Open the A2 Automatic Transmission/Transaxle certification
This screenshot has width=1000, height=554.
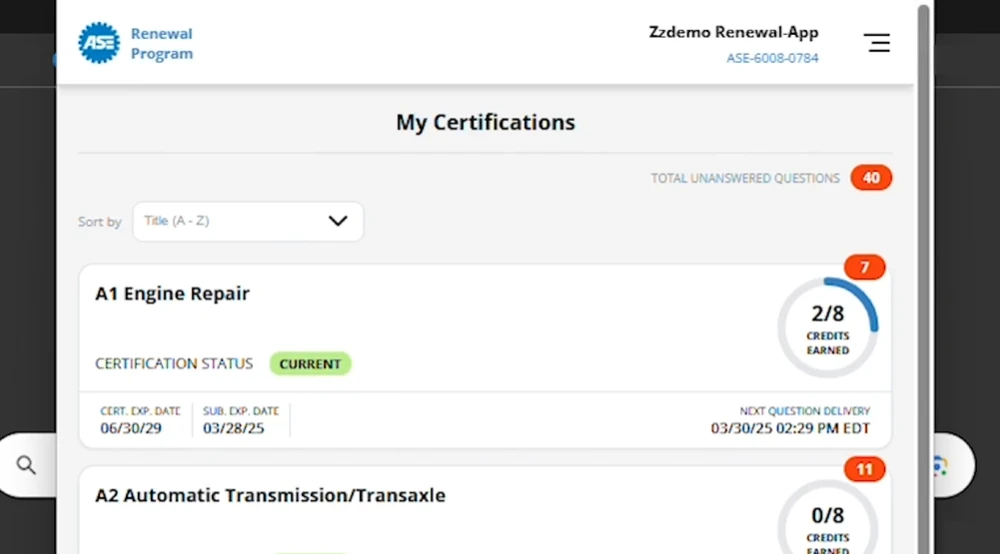(270, 495)
